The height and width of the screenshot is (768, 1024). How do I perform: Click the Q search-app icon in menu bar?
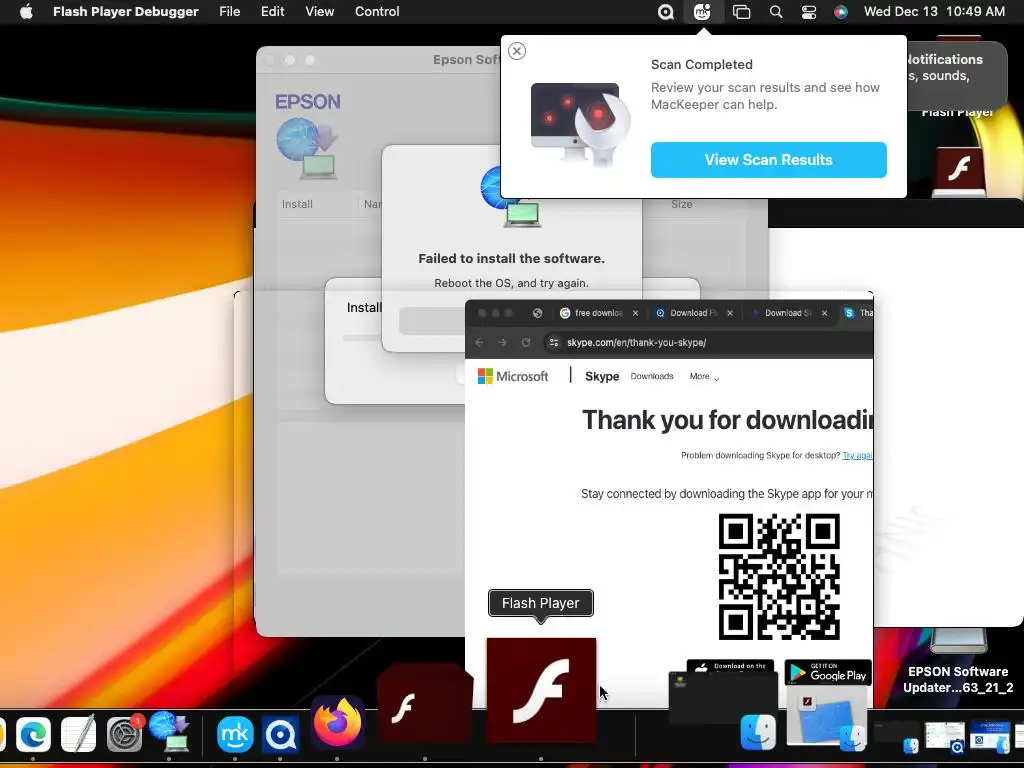tap(665, 12)
